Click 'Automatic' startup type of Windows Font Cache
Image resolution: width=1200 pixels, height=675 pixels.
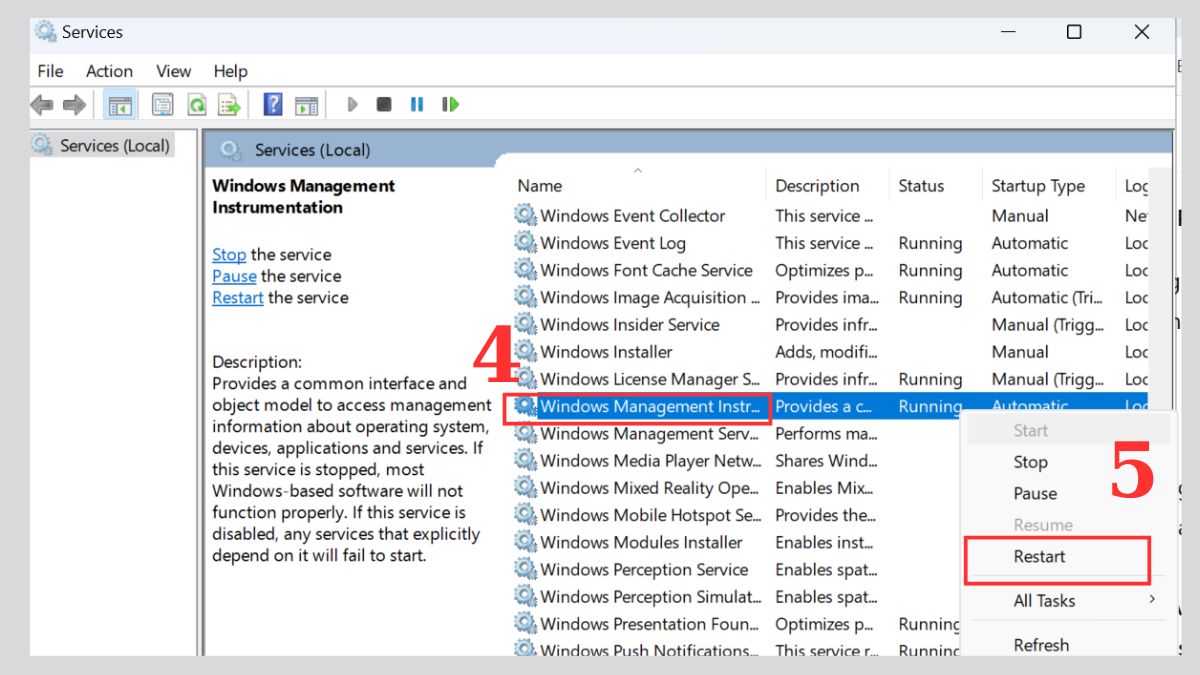coord(1029,270)
